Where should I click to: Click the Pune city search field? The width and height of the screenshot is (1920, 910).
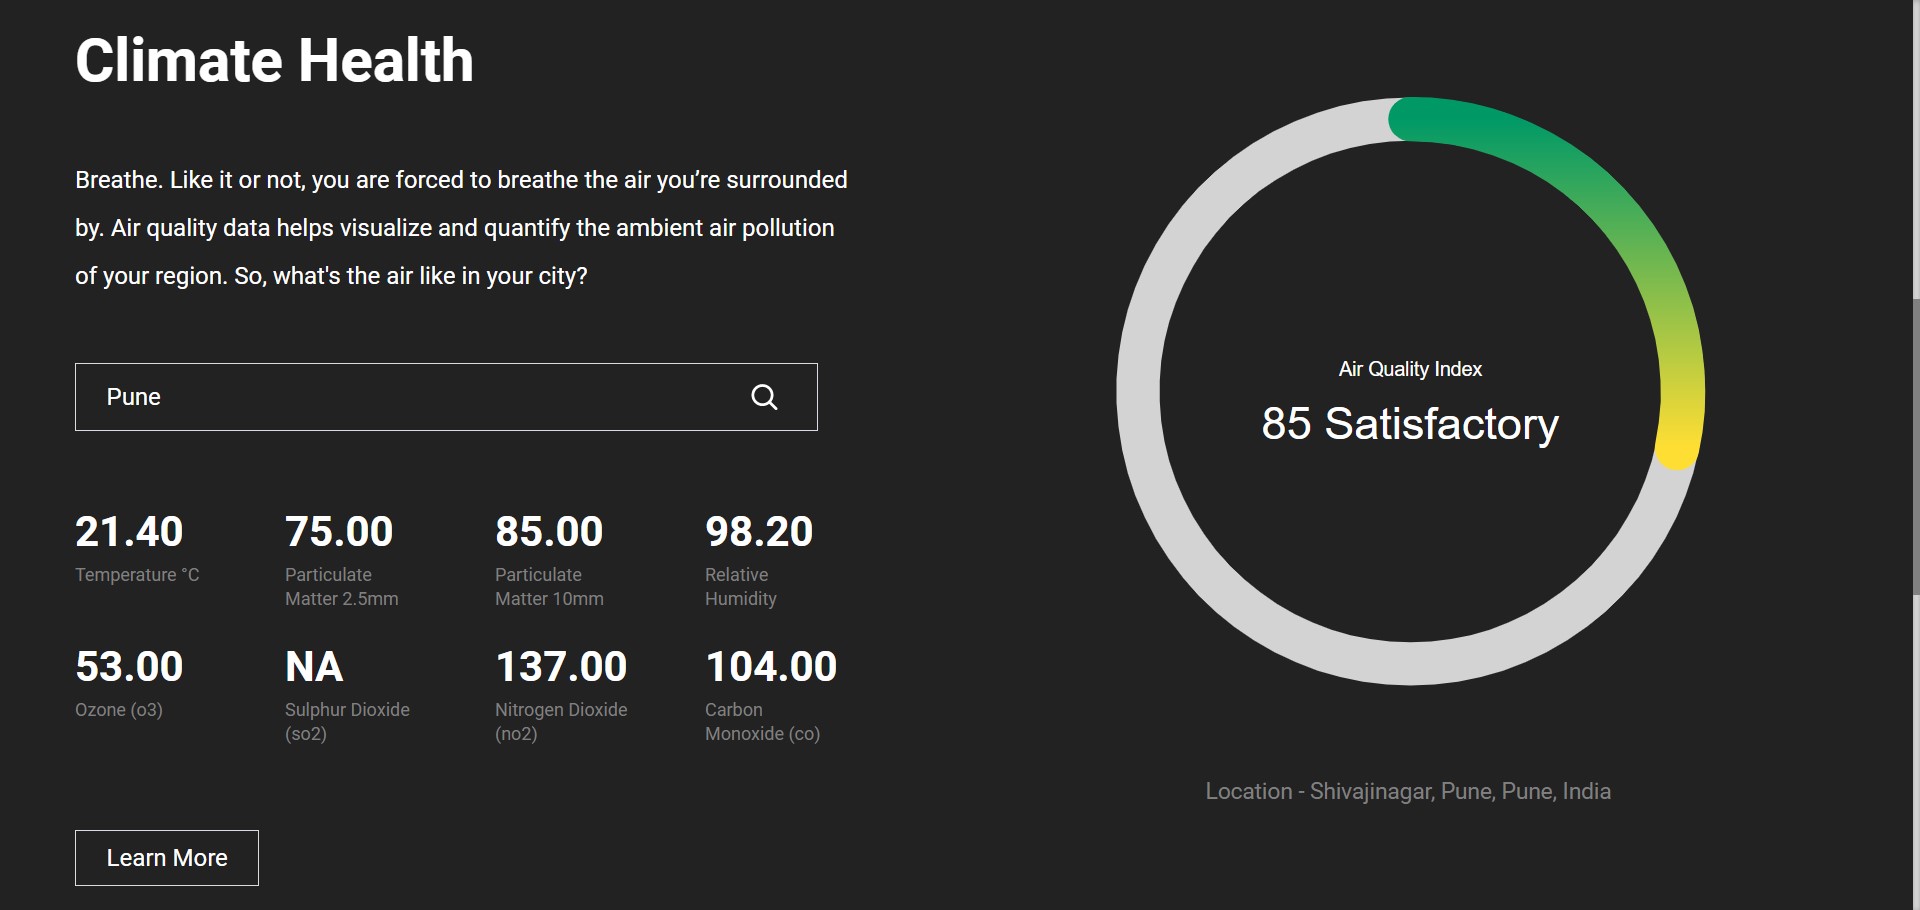click(x=400, y=397)
